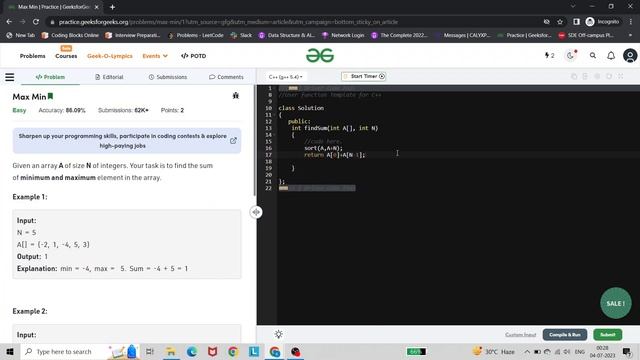This screenshot has width=640, height=360.
Task: Switch to the Editorial tab
Action: pyautogui.click(x=109, y=77)
